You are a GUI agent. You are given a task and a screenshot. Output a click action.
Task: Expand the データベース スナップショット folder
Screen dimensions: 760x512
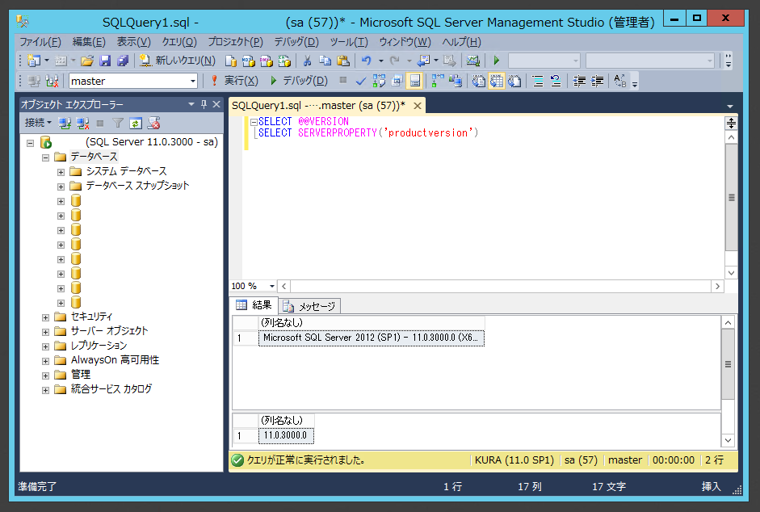coord(61,187)
